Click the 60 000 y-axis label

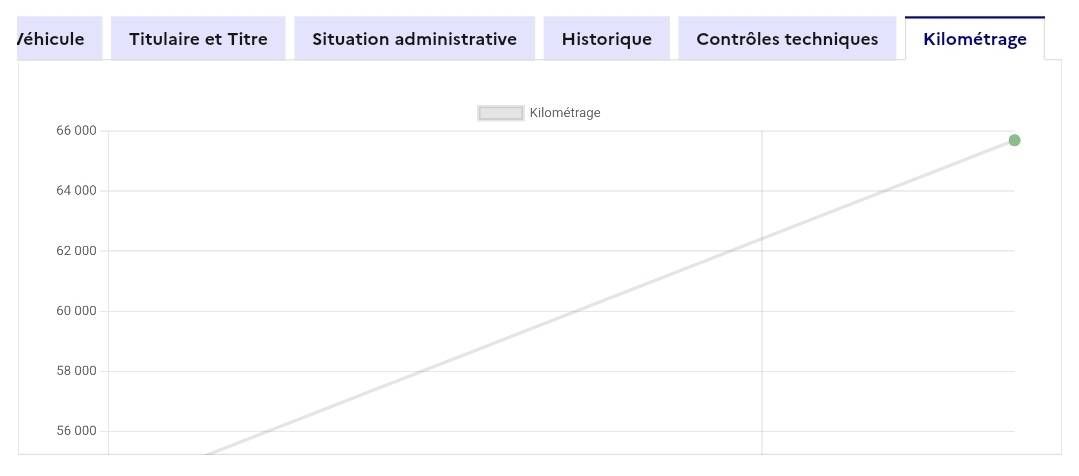pos(76,311)
